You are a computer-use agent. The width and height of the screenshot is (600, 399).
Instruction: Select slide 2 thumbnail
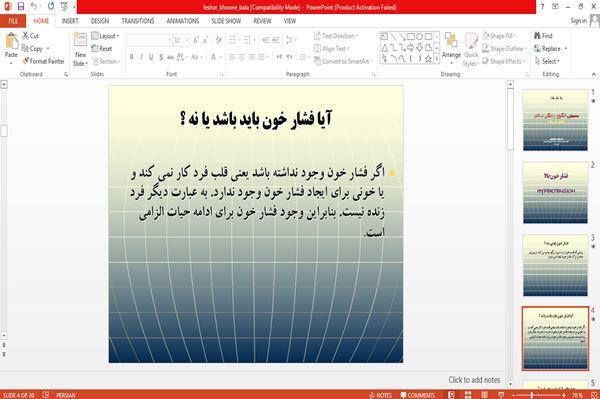click(555, 193)
